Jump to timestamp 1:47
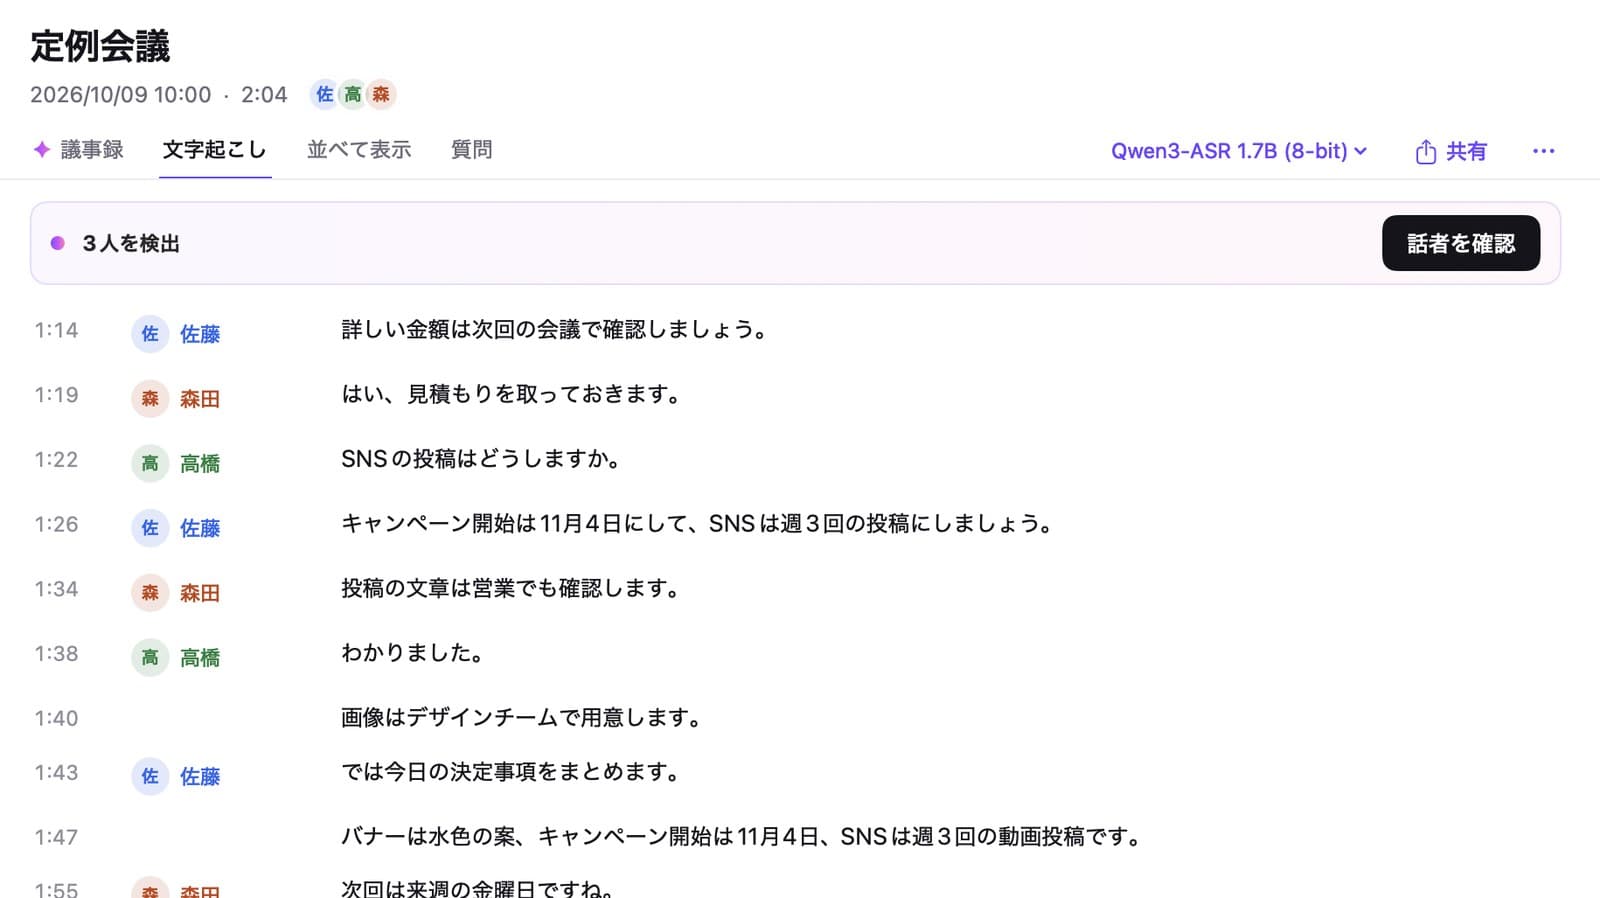This screenshot has width=1600, height=898. [x=56, y=837]
